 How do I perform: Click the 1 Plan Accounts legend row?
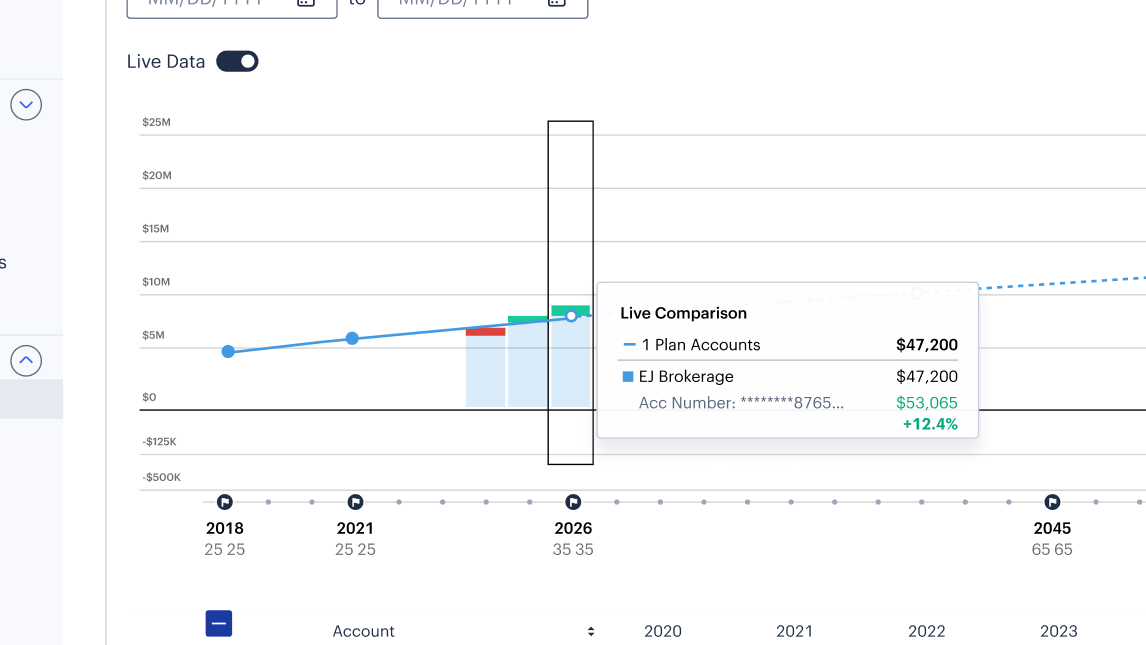788,345
